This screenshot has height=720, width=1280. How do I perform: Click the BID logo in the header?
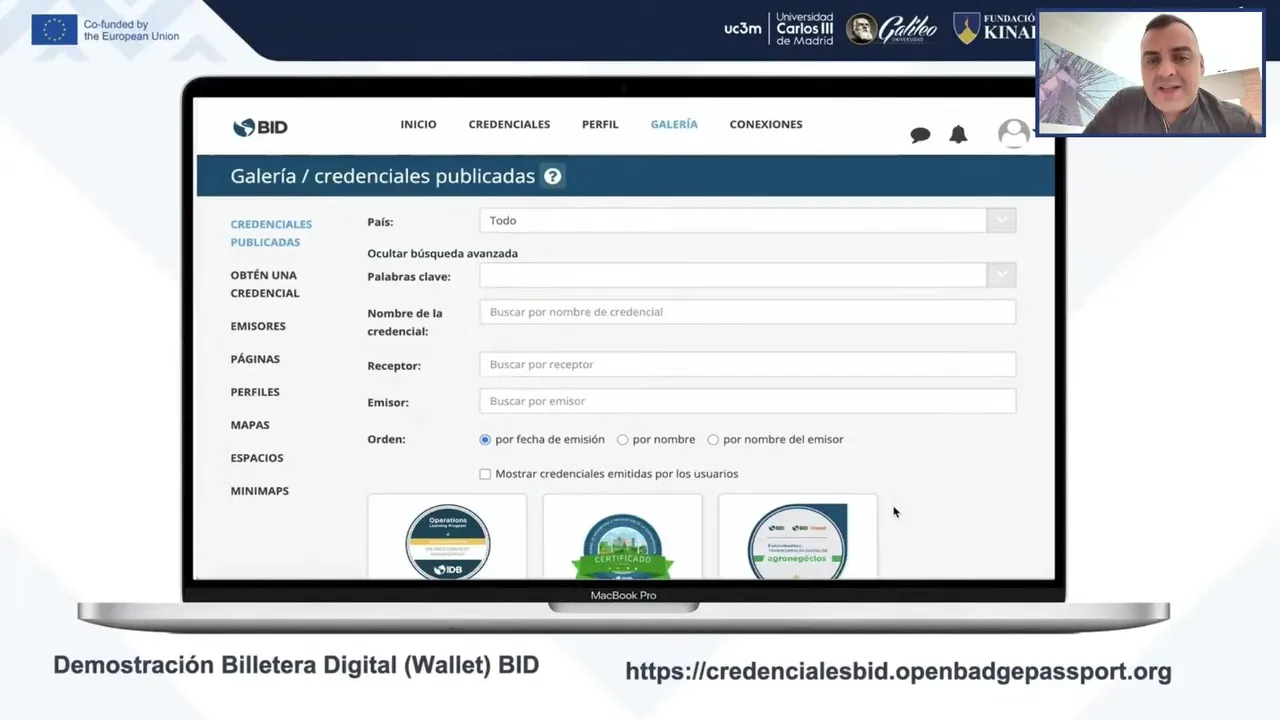[x=260, y=127]
